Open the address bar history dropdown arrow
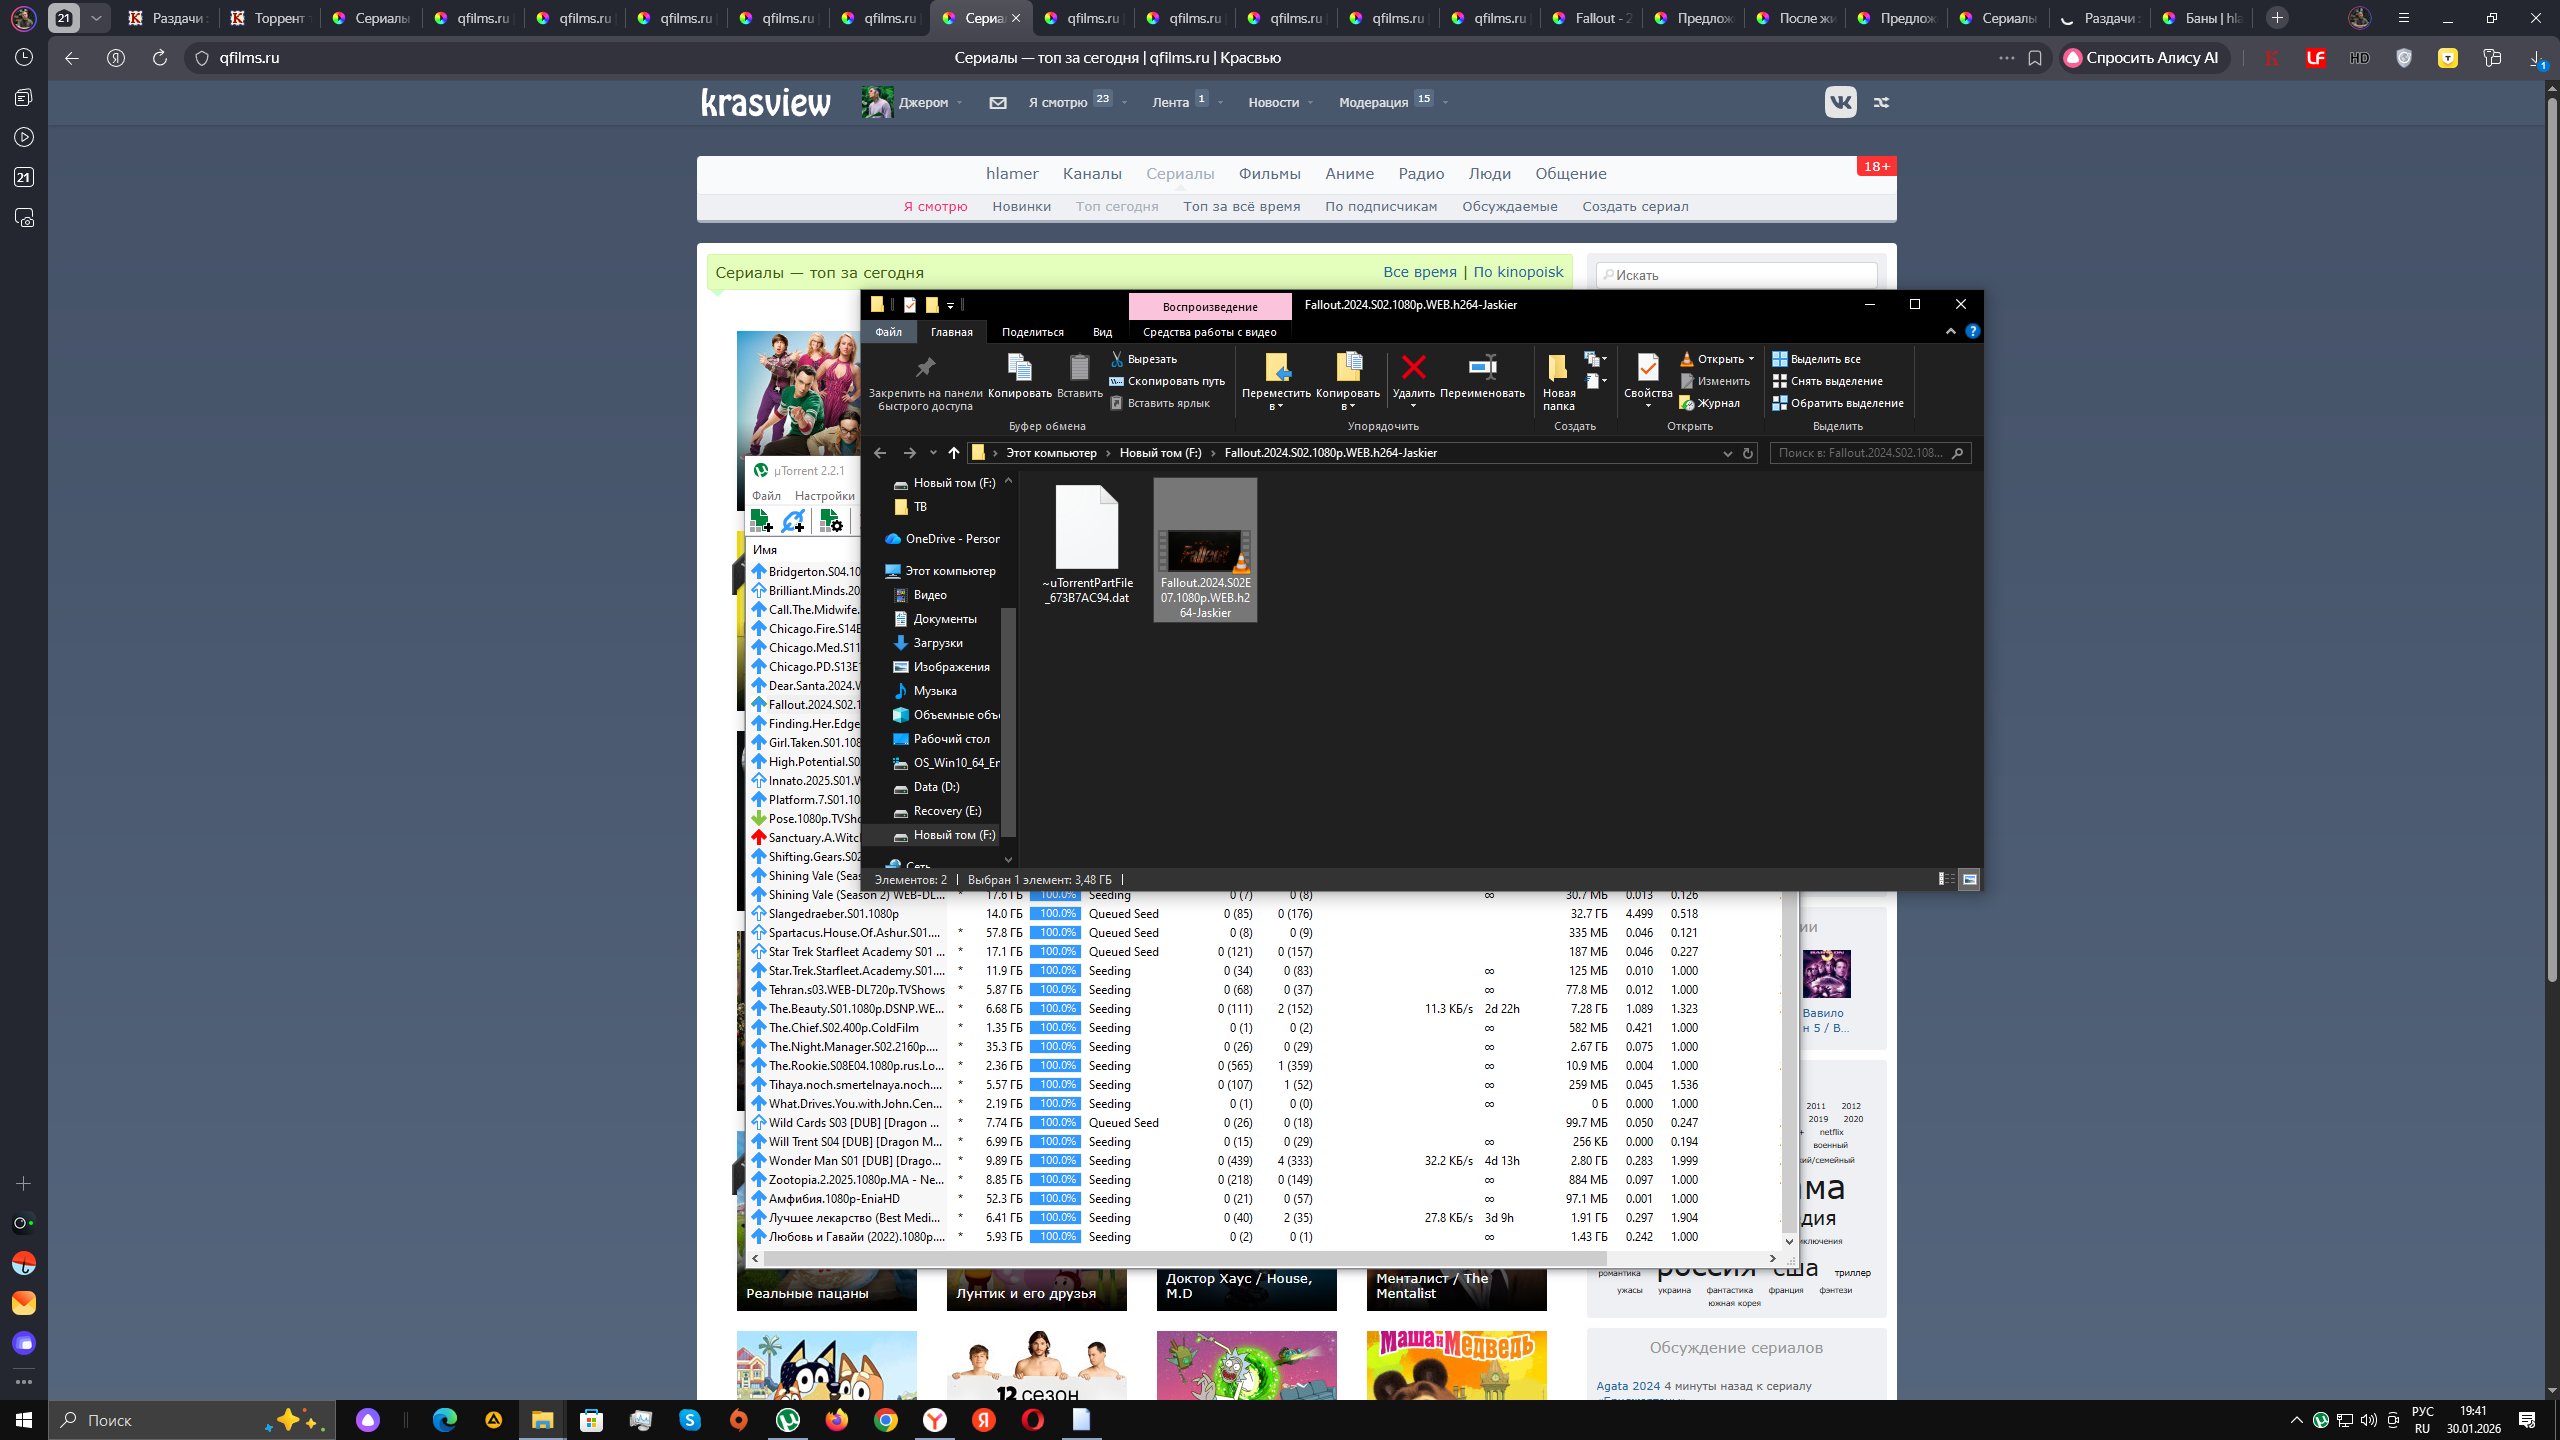Image resolution: width=2560 pixels, height=1440 pixels. (x=1727, y=453)
